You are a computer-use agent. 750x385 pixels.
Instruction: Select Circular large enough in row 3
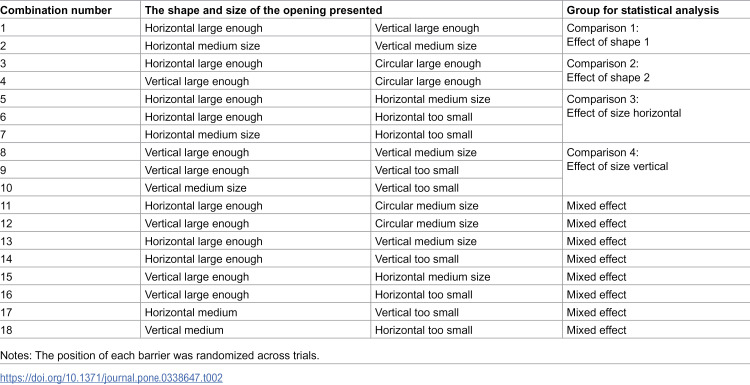(x=428, y=64)
